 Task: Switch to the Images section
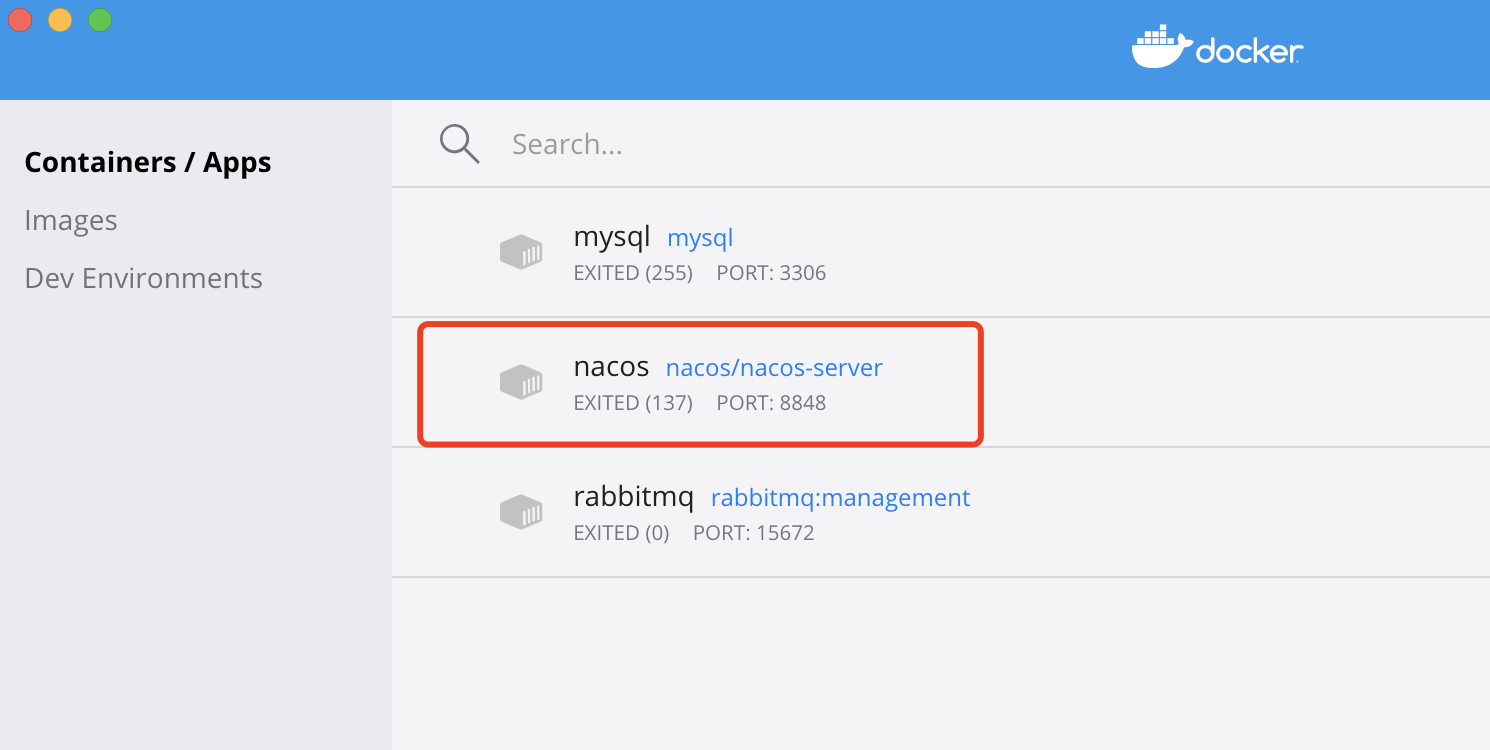[x=71, y=220]
